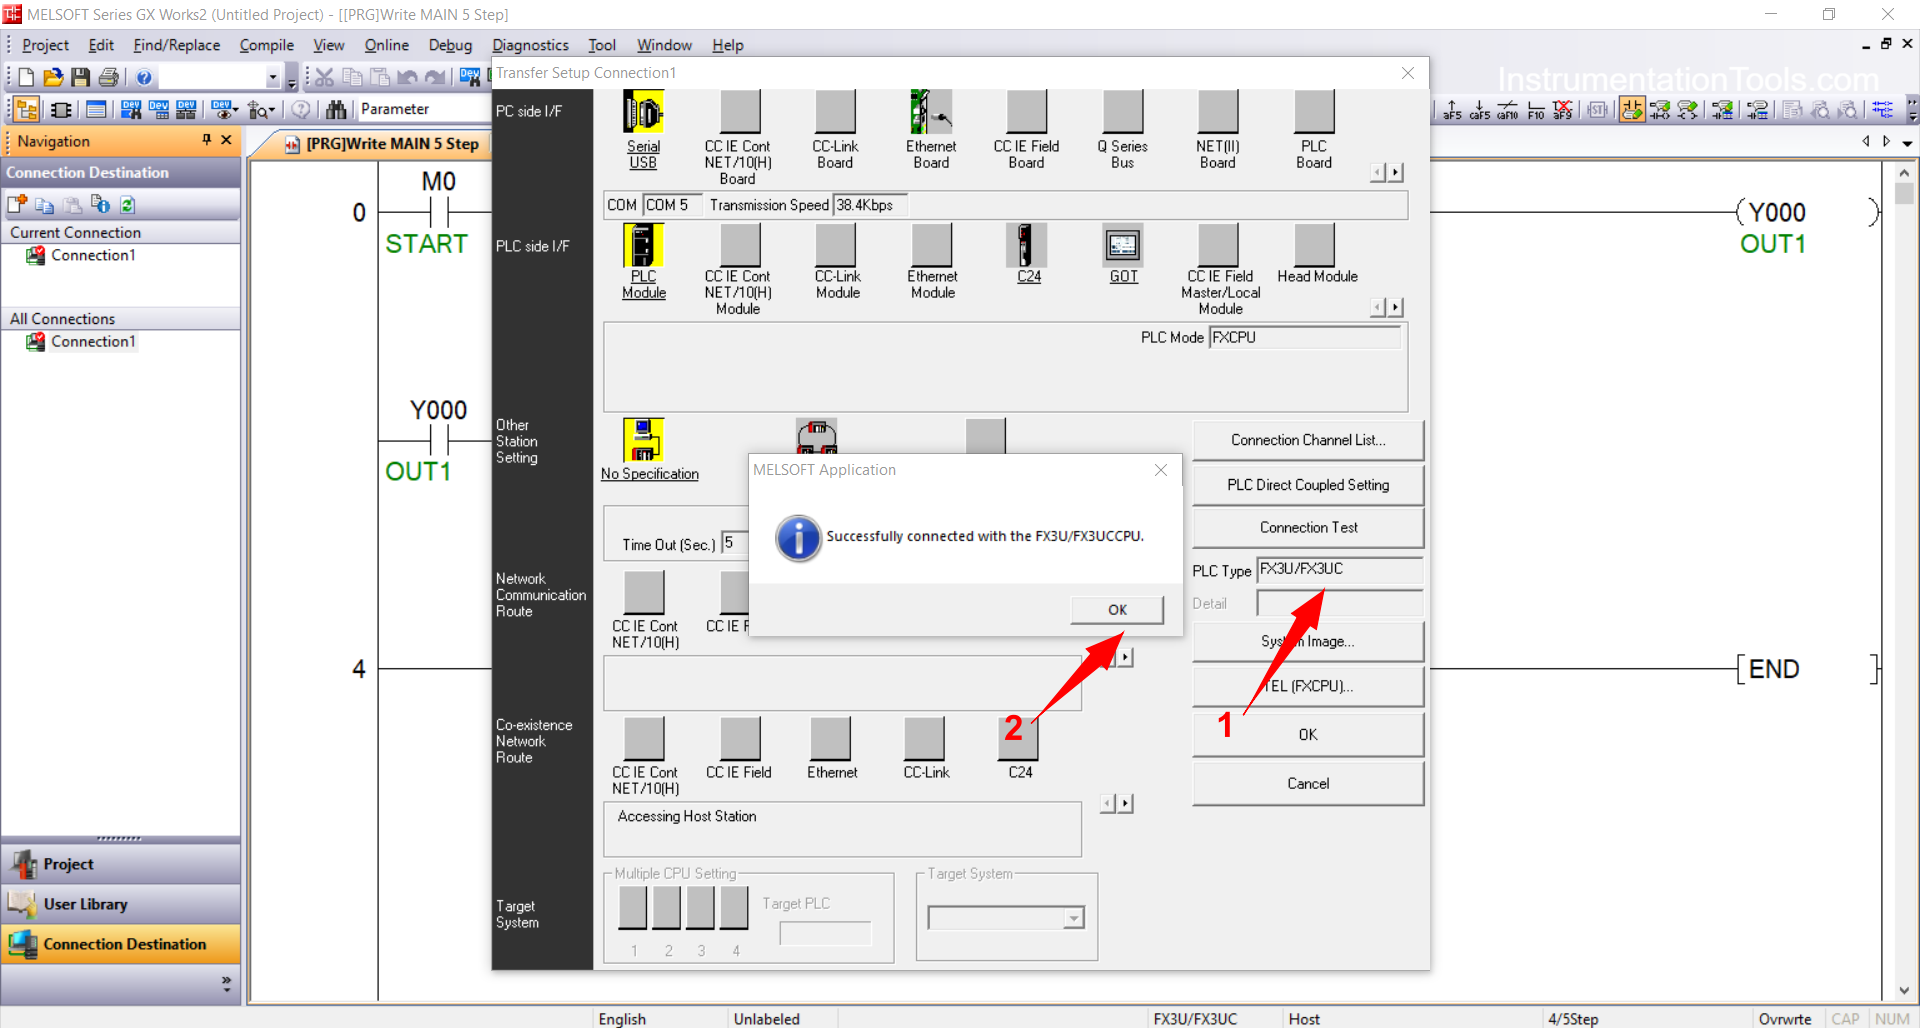Click OK in the MELSOFT Application message box

1117,610
